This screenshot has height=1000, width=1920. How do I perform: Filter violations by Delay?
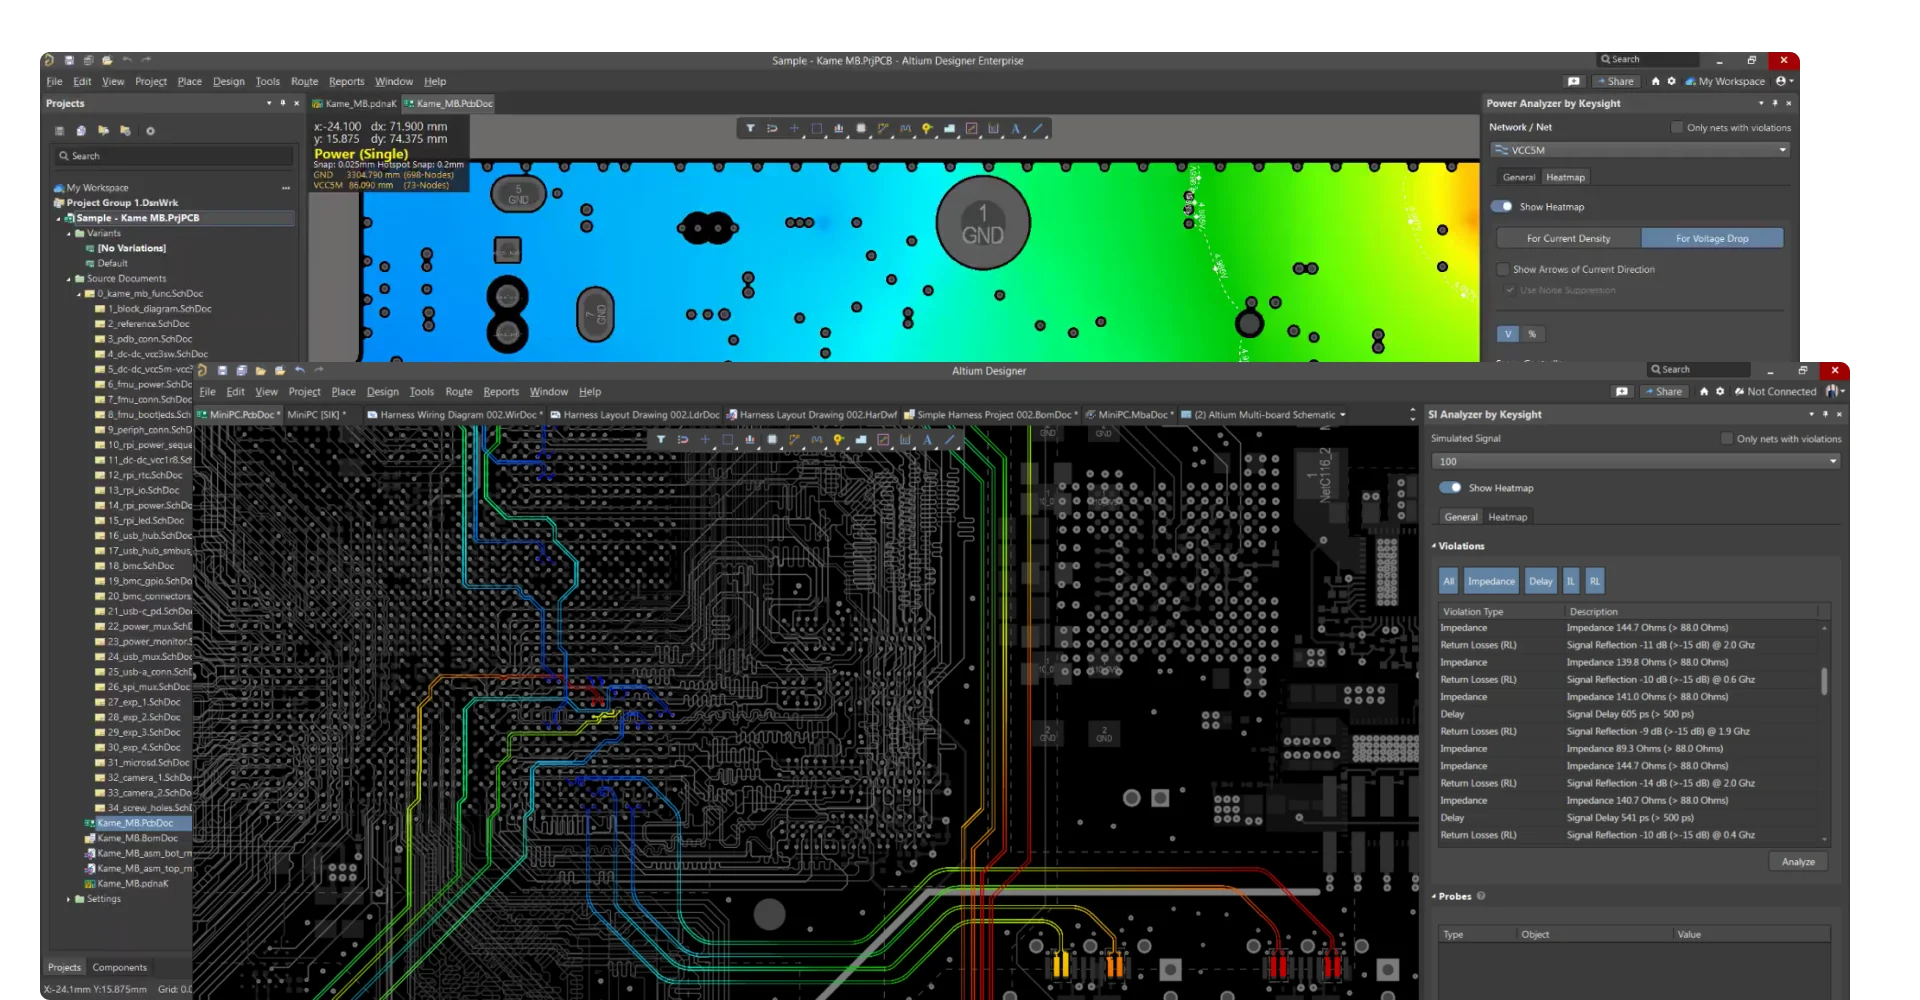tap(1541, 581)
